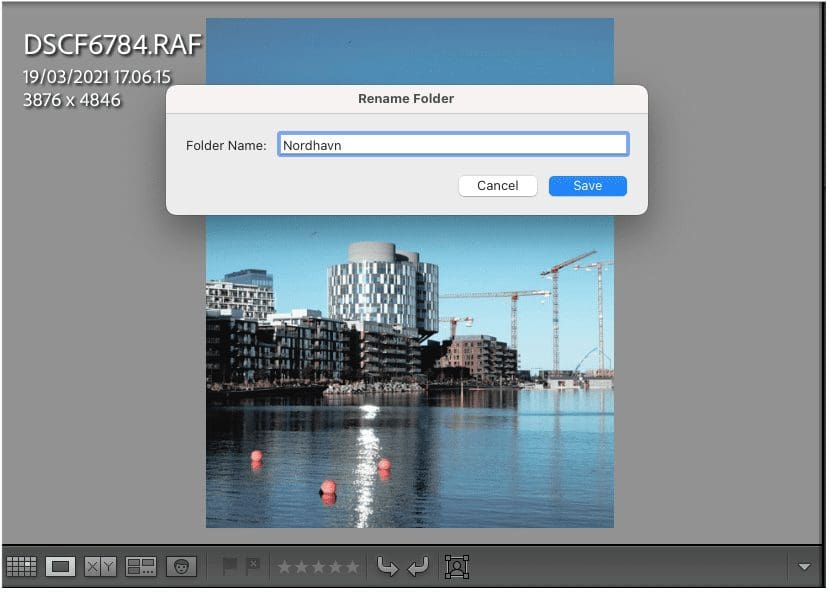Click the DSCF6784.RAF filename overlay

(x=112, y=44)
